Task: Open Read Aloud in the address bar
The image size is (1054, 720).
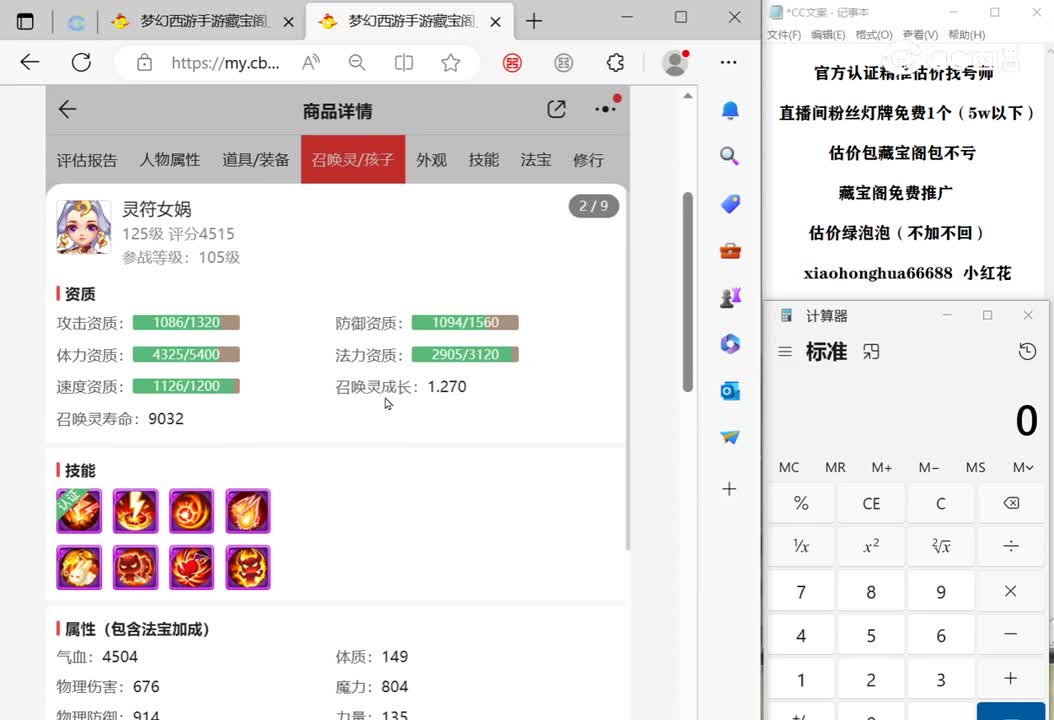Action: (311, 63)
